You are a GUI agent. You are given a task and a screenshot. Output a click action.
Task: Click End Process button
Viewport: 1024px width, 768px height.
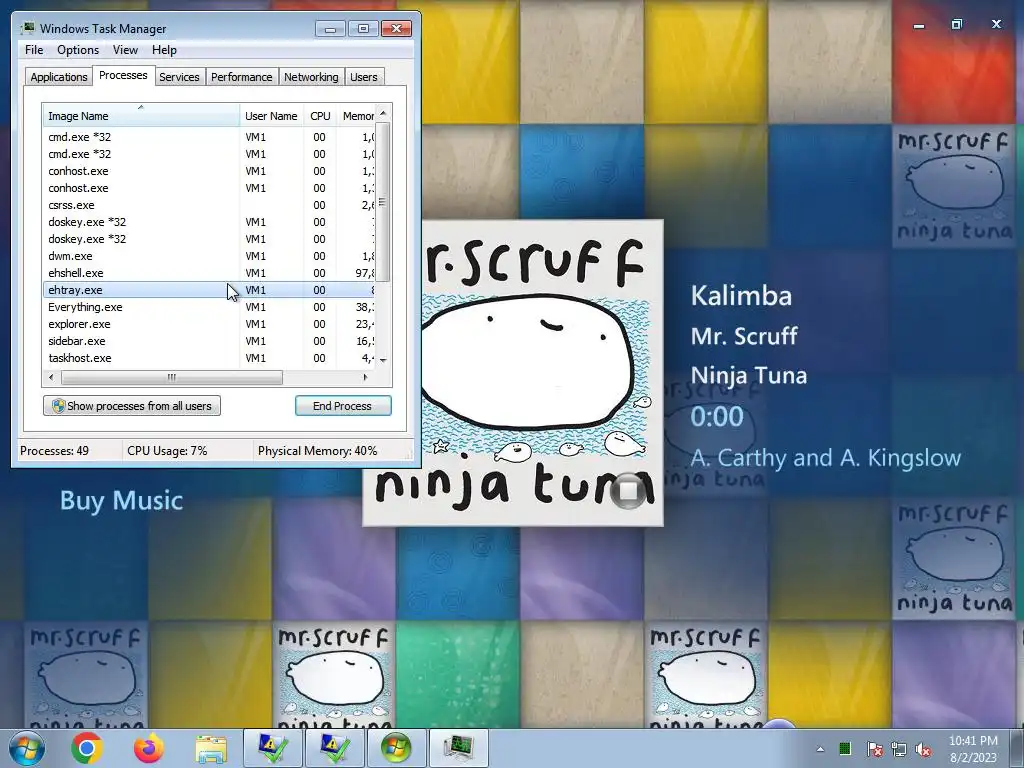point(343,406)
